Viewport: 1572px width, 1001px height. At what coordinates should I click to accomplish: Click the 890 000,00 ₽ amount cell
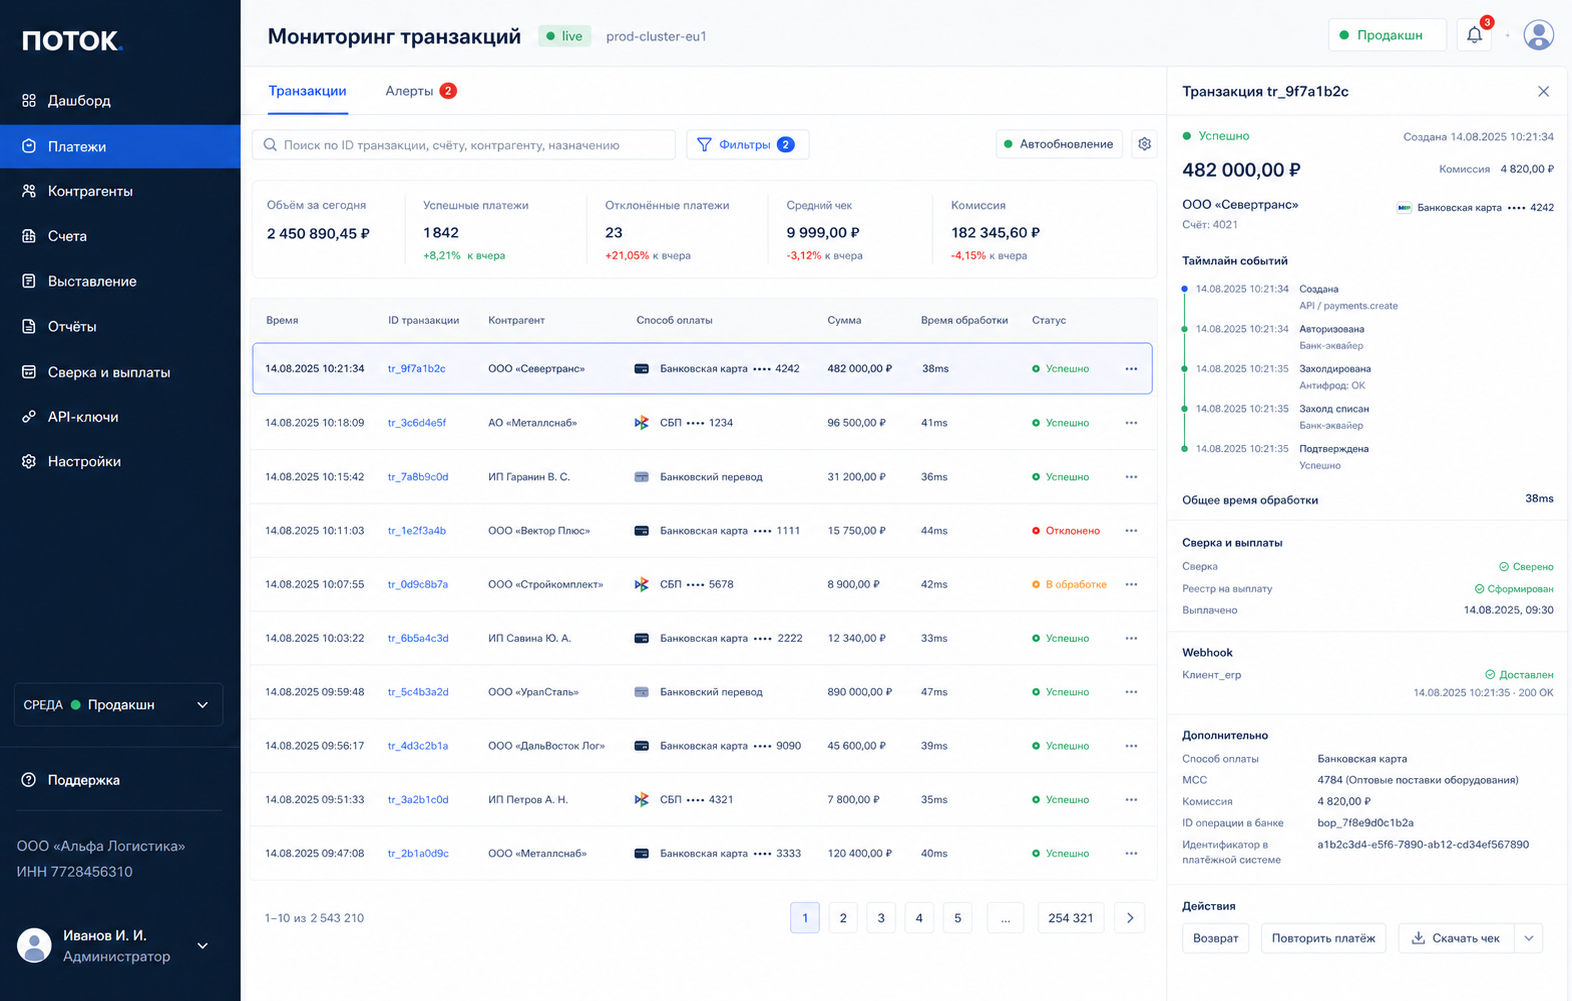pos(859,692)
